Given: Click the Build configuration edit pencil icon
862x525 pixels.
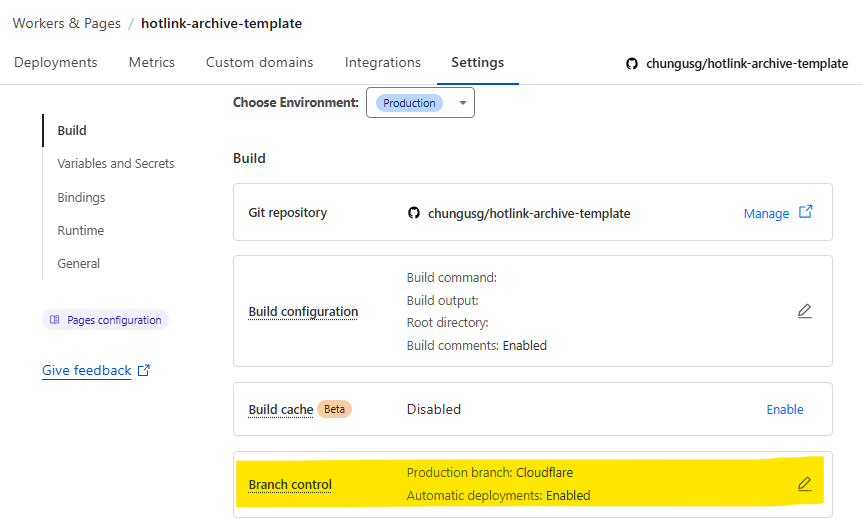Looking at the screenshot, I should point(804,311).
